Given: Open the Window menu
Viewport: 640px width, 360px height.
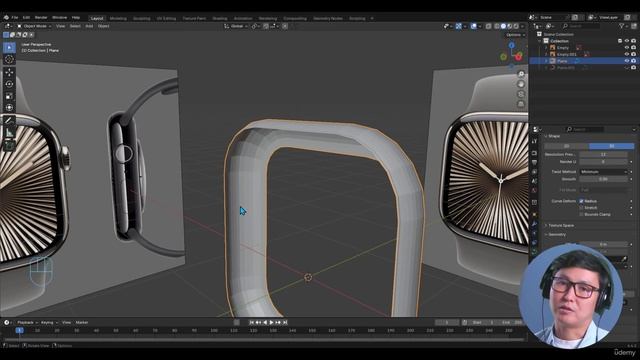Looking at the screenshot, I should [60, 18].
